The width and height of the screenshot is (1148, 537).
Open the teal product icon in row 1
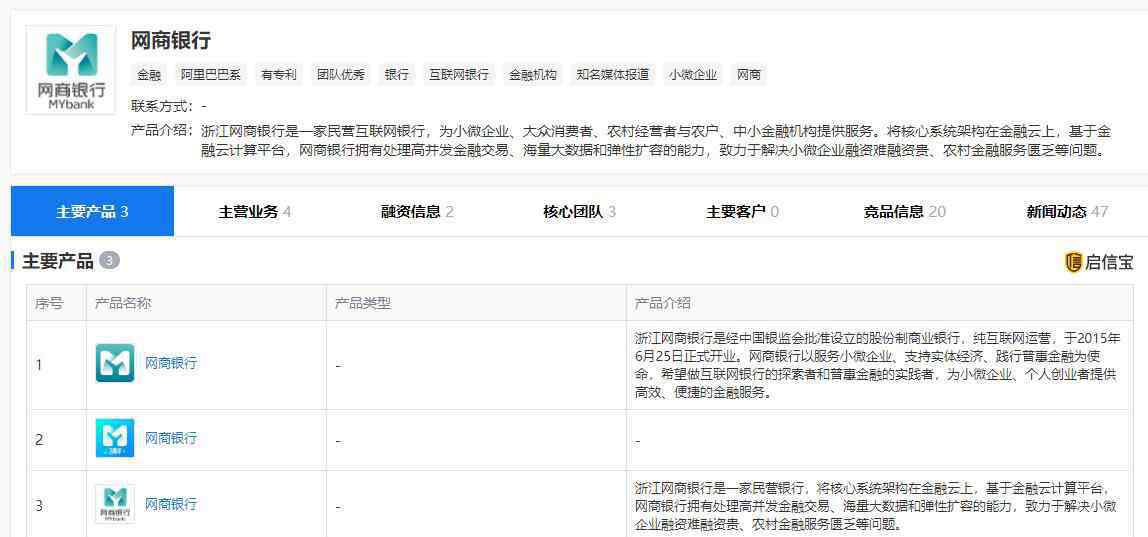tap(115, 363)
